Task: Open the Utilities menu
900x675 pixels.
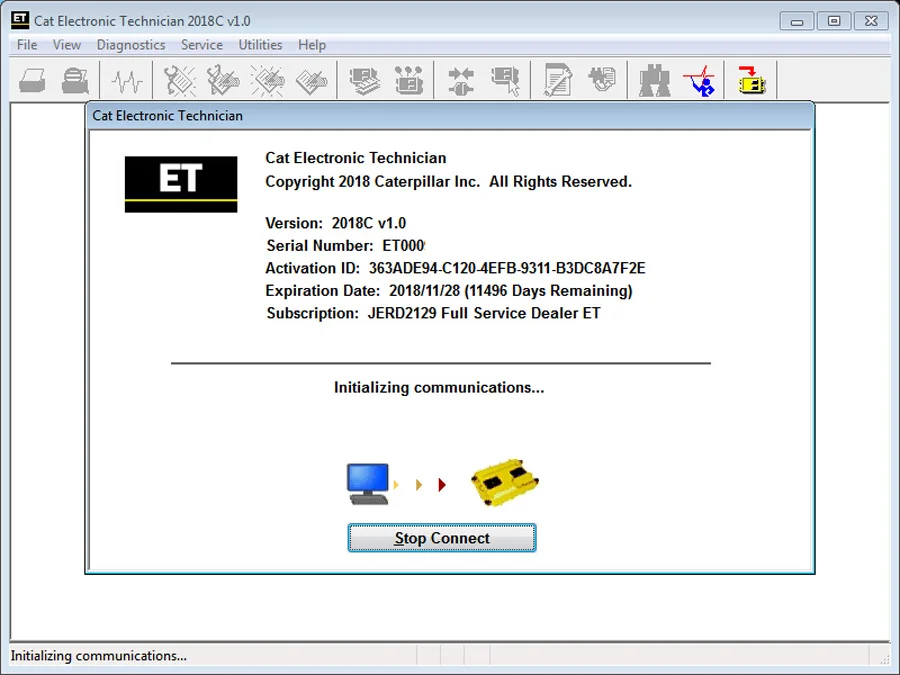Action: click(x=260, y=45)
